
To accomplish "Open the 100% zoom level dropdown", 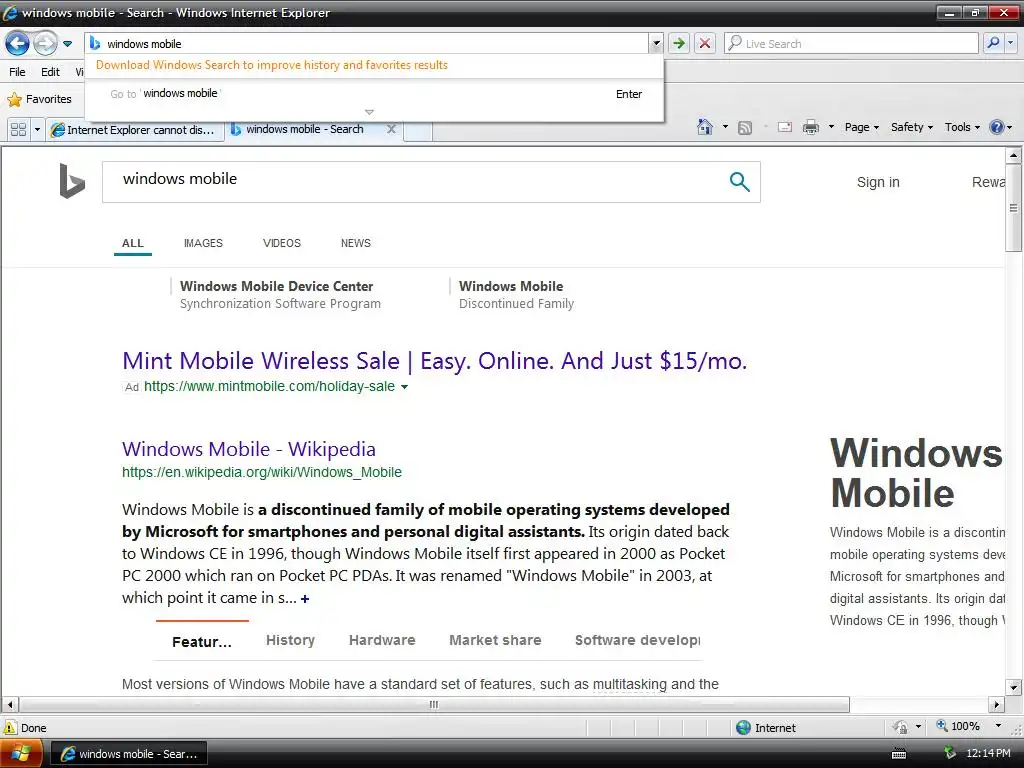I will [x=998, y=726].
